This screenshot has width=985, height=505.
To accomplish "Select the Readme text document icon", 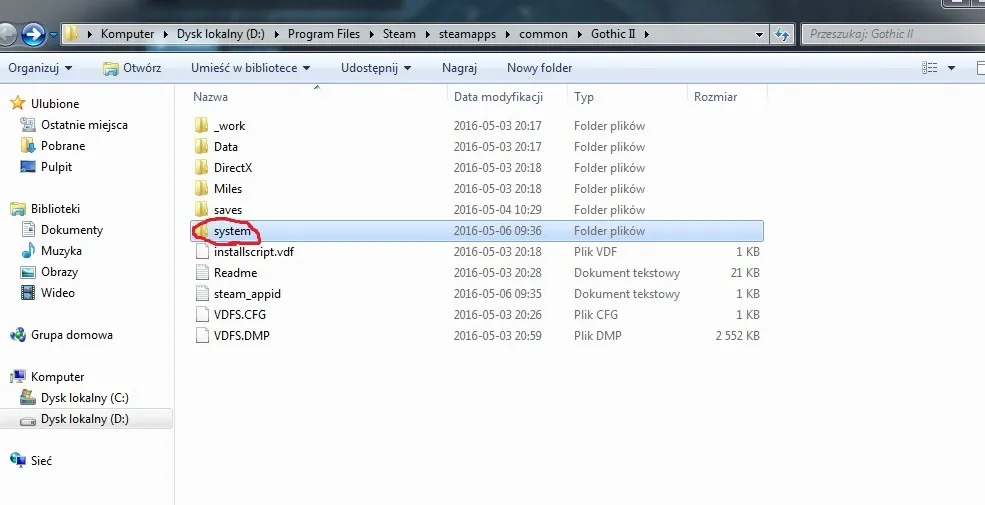I will click(x=202, y=273).
